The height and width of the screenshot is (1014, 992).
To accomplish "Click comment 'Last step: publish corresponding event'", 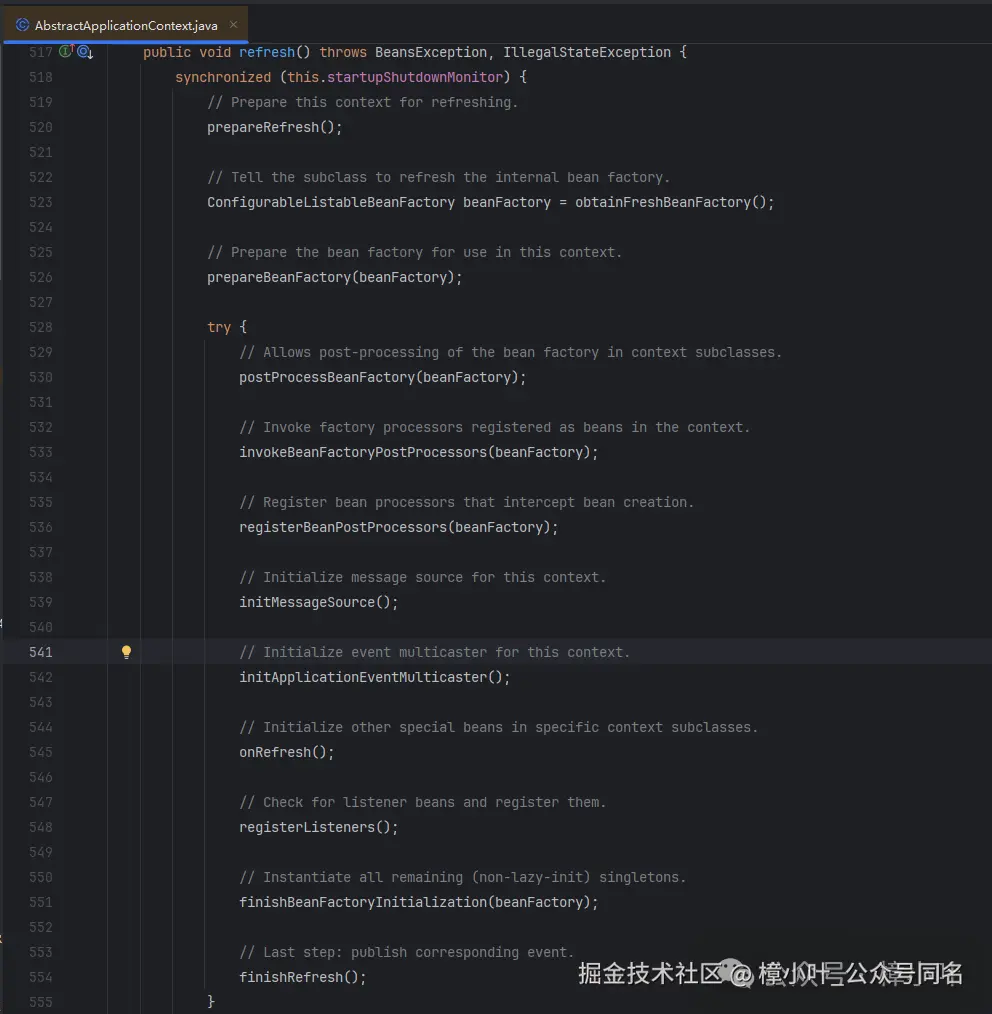I will [x=406, y=953].
